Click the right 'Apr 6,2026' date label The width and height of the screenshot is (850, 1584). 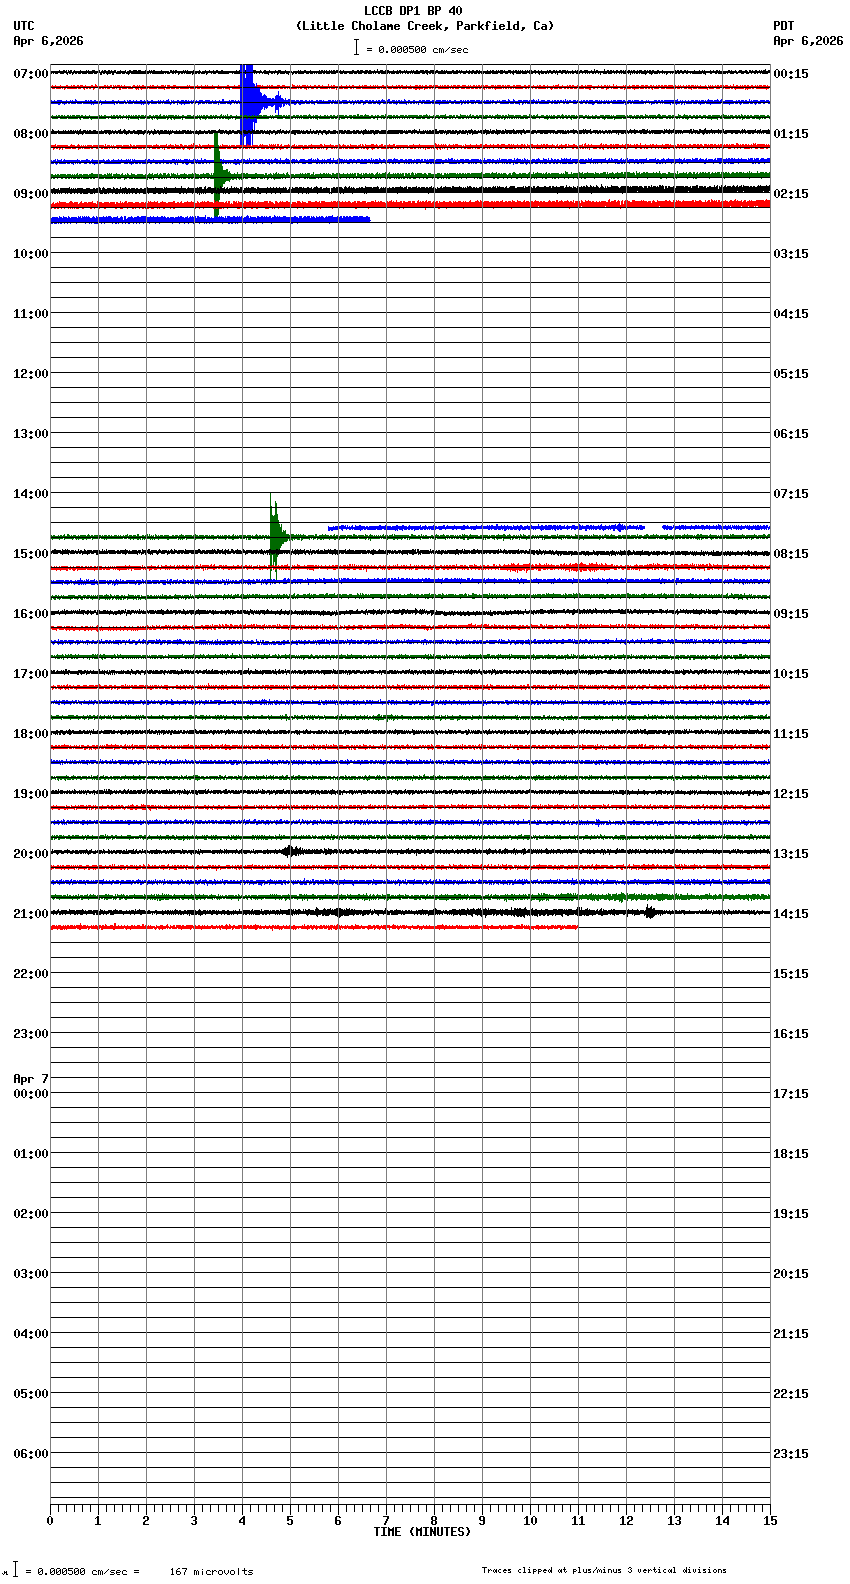coord(808,41)
